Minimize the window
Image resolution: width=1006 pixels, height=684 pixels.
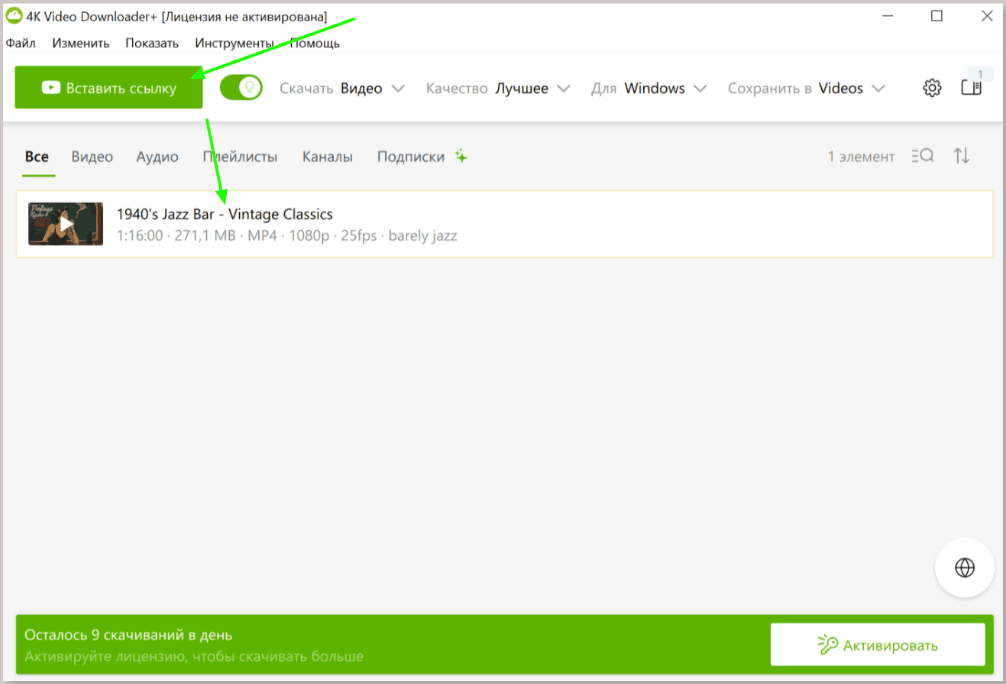tap(887, 15)
